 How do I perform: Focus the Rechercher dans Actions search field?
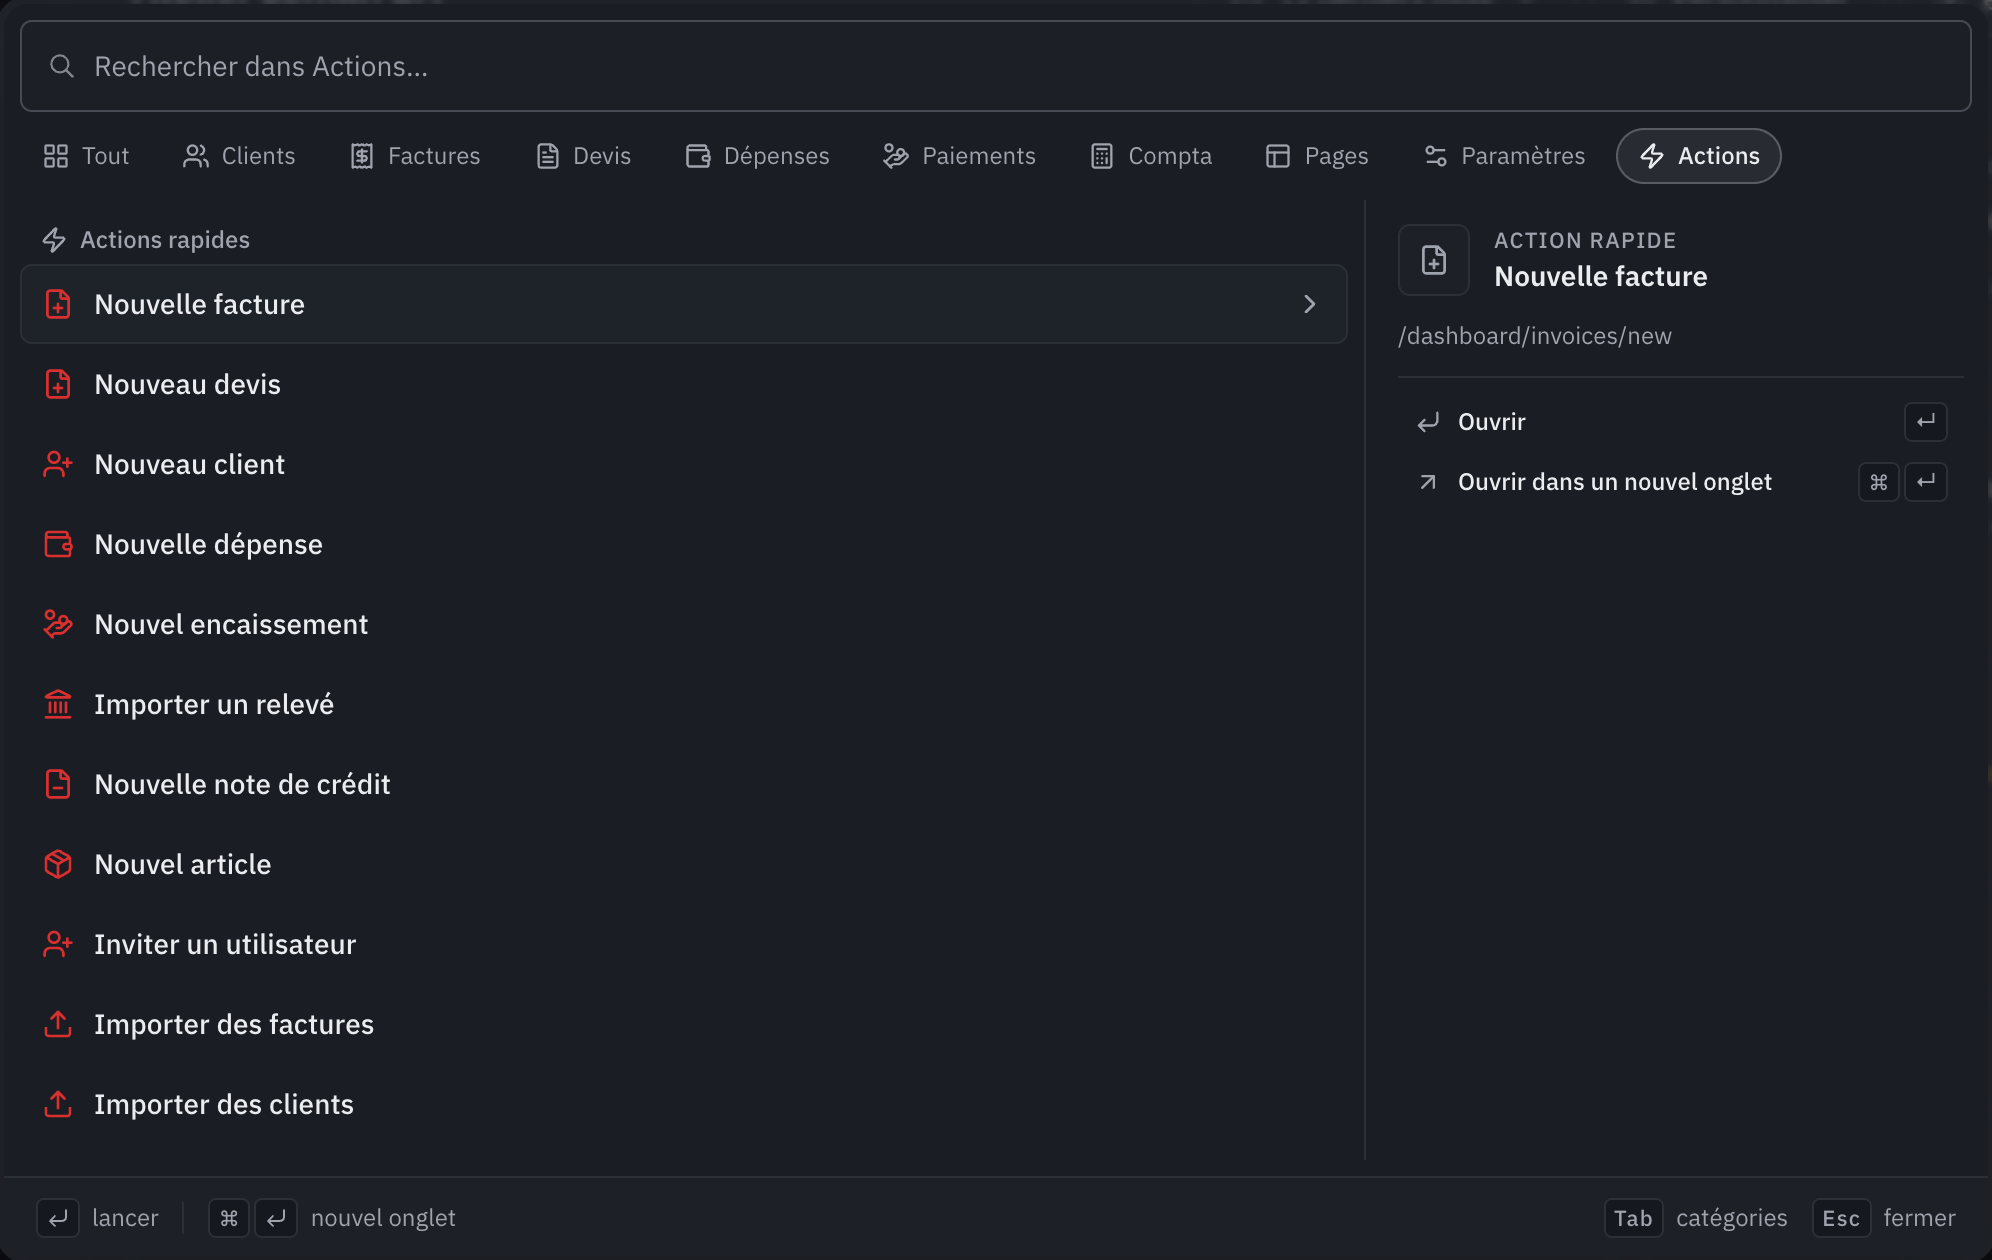[x=996, y=66]
